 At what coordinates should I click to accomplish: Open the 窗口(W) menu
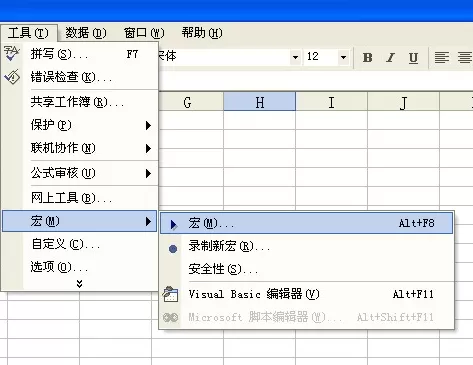tap(144, 33)
